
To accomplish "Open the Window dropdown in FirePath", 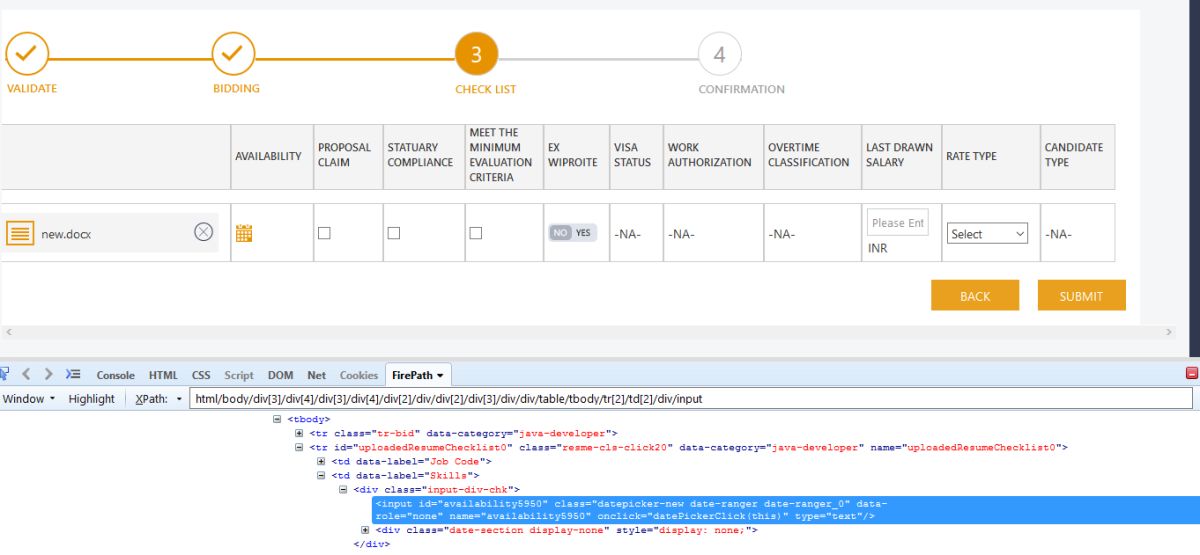I will (27, 399).
